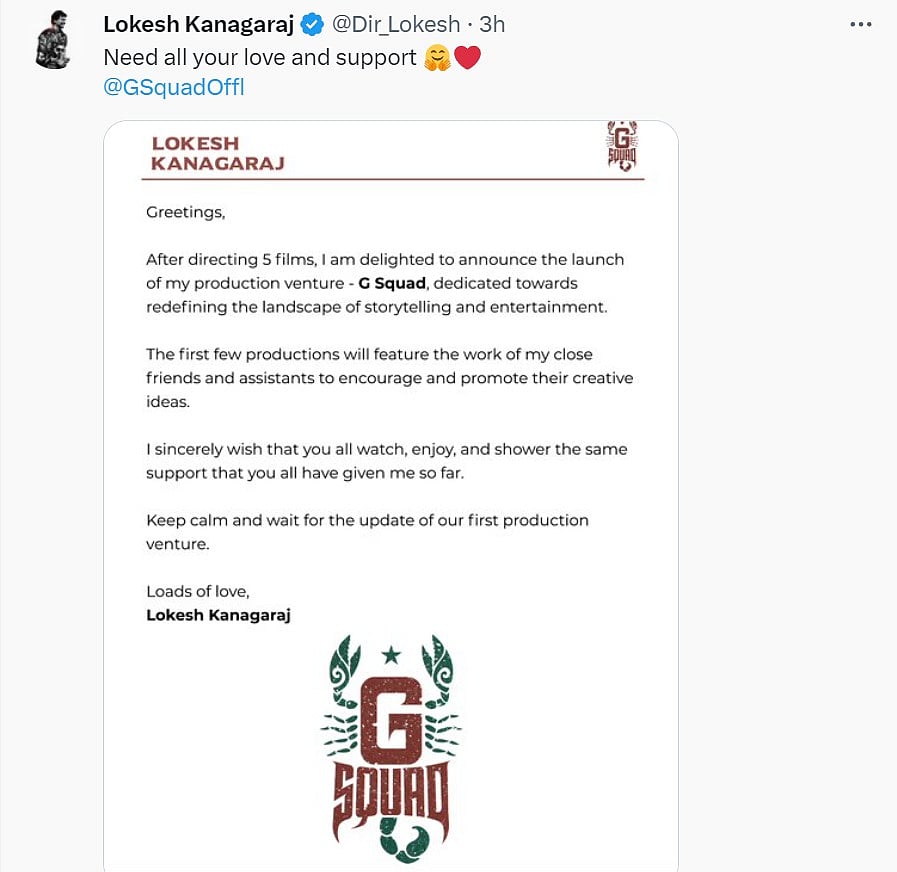Viewport: 897px width, 872px height.
Task: Open the @GSquadOffl mention link
Action: [174, 87]
